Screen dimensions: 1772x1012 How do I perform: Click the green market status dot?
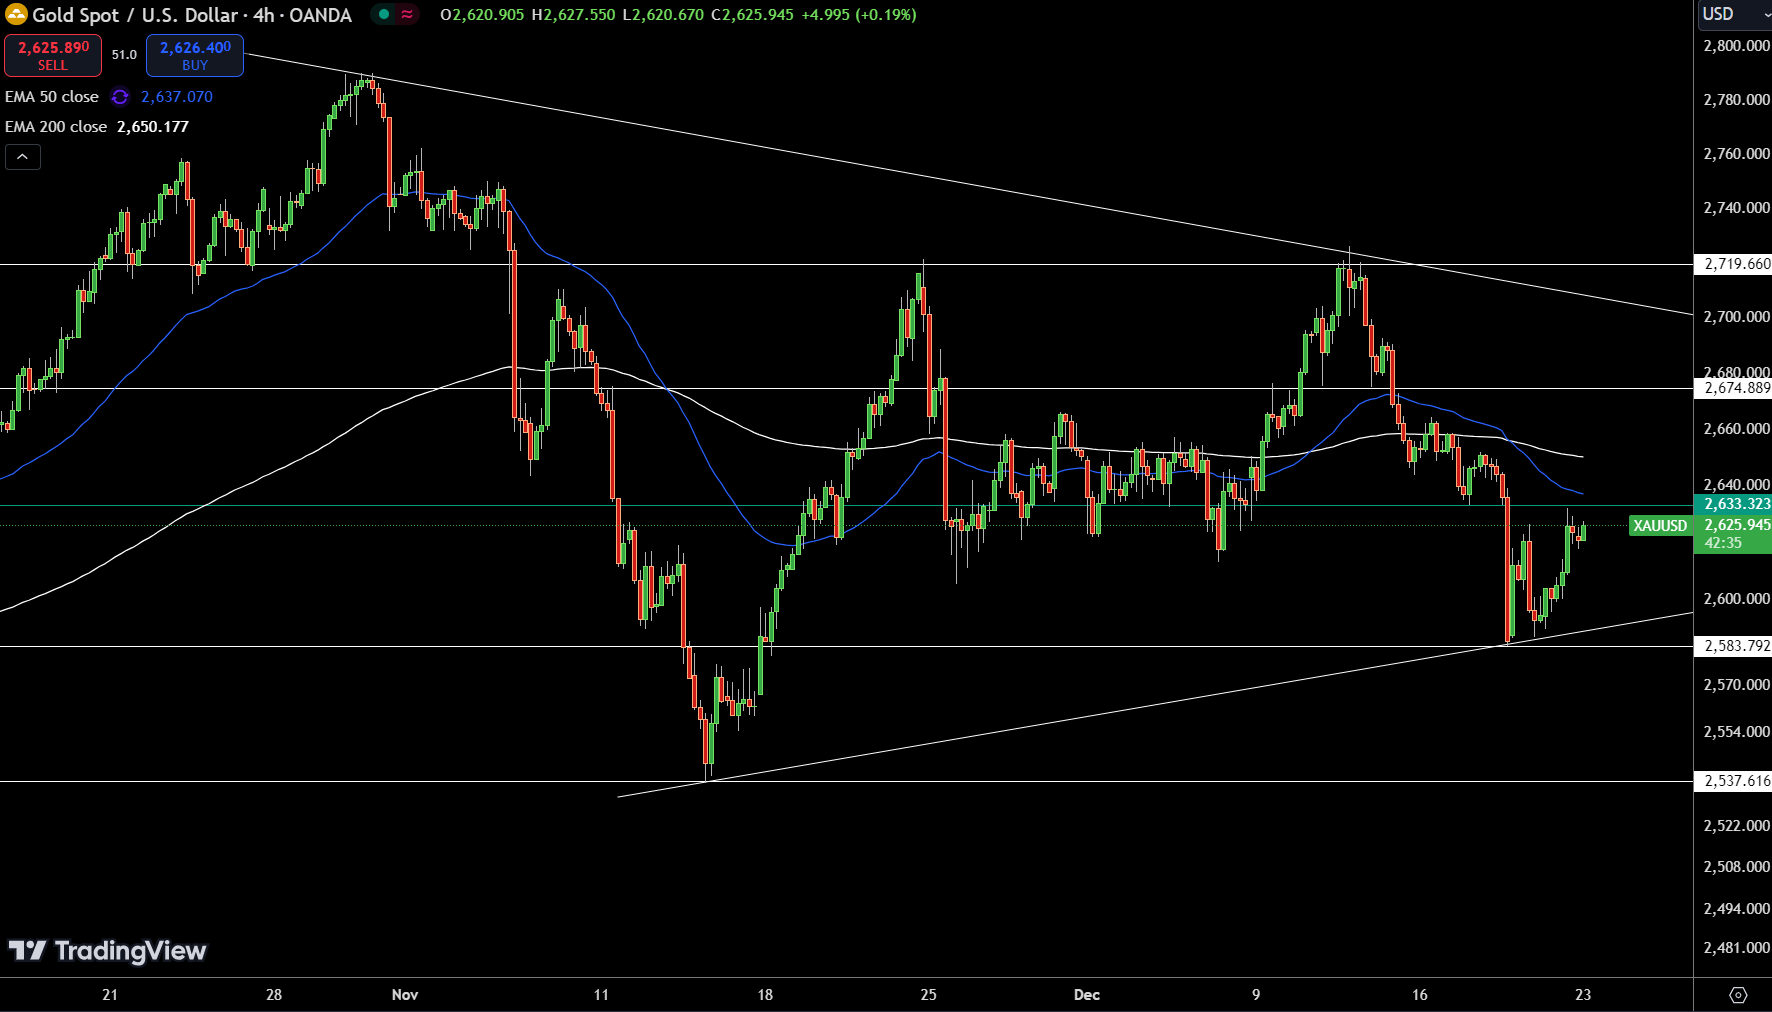(384, 14)
